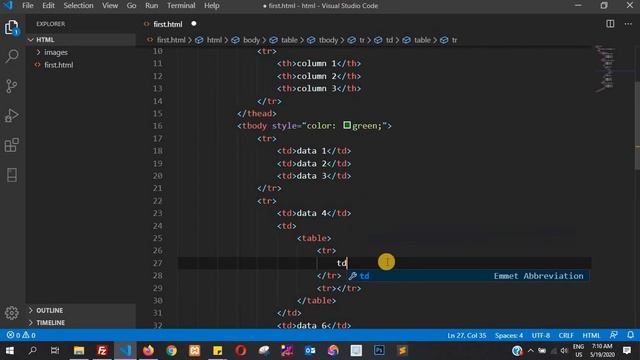
Task: Open FileZilla from the taskbar
Action: 102,351
